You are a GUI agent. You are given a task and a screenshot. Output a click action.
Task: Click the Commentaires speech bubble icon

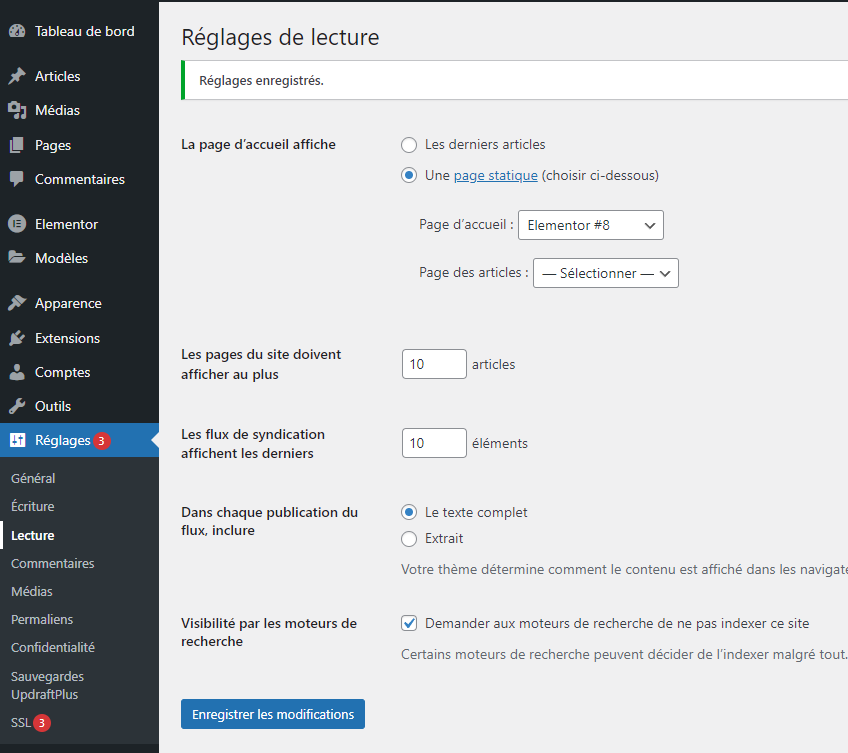pos(16,180)
